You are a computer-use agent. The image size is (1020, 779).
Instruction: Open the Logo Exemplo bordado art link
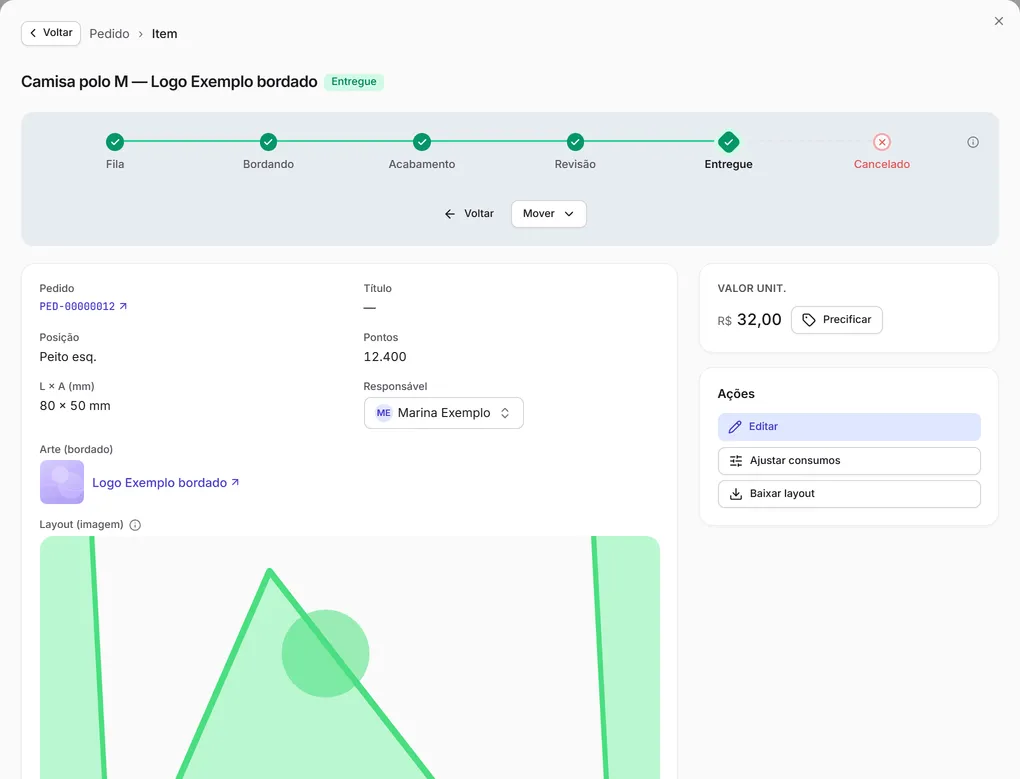pyautogui.click(x=166, y=482)
